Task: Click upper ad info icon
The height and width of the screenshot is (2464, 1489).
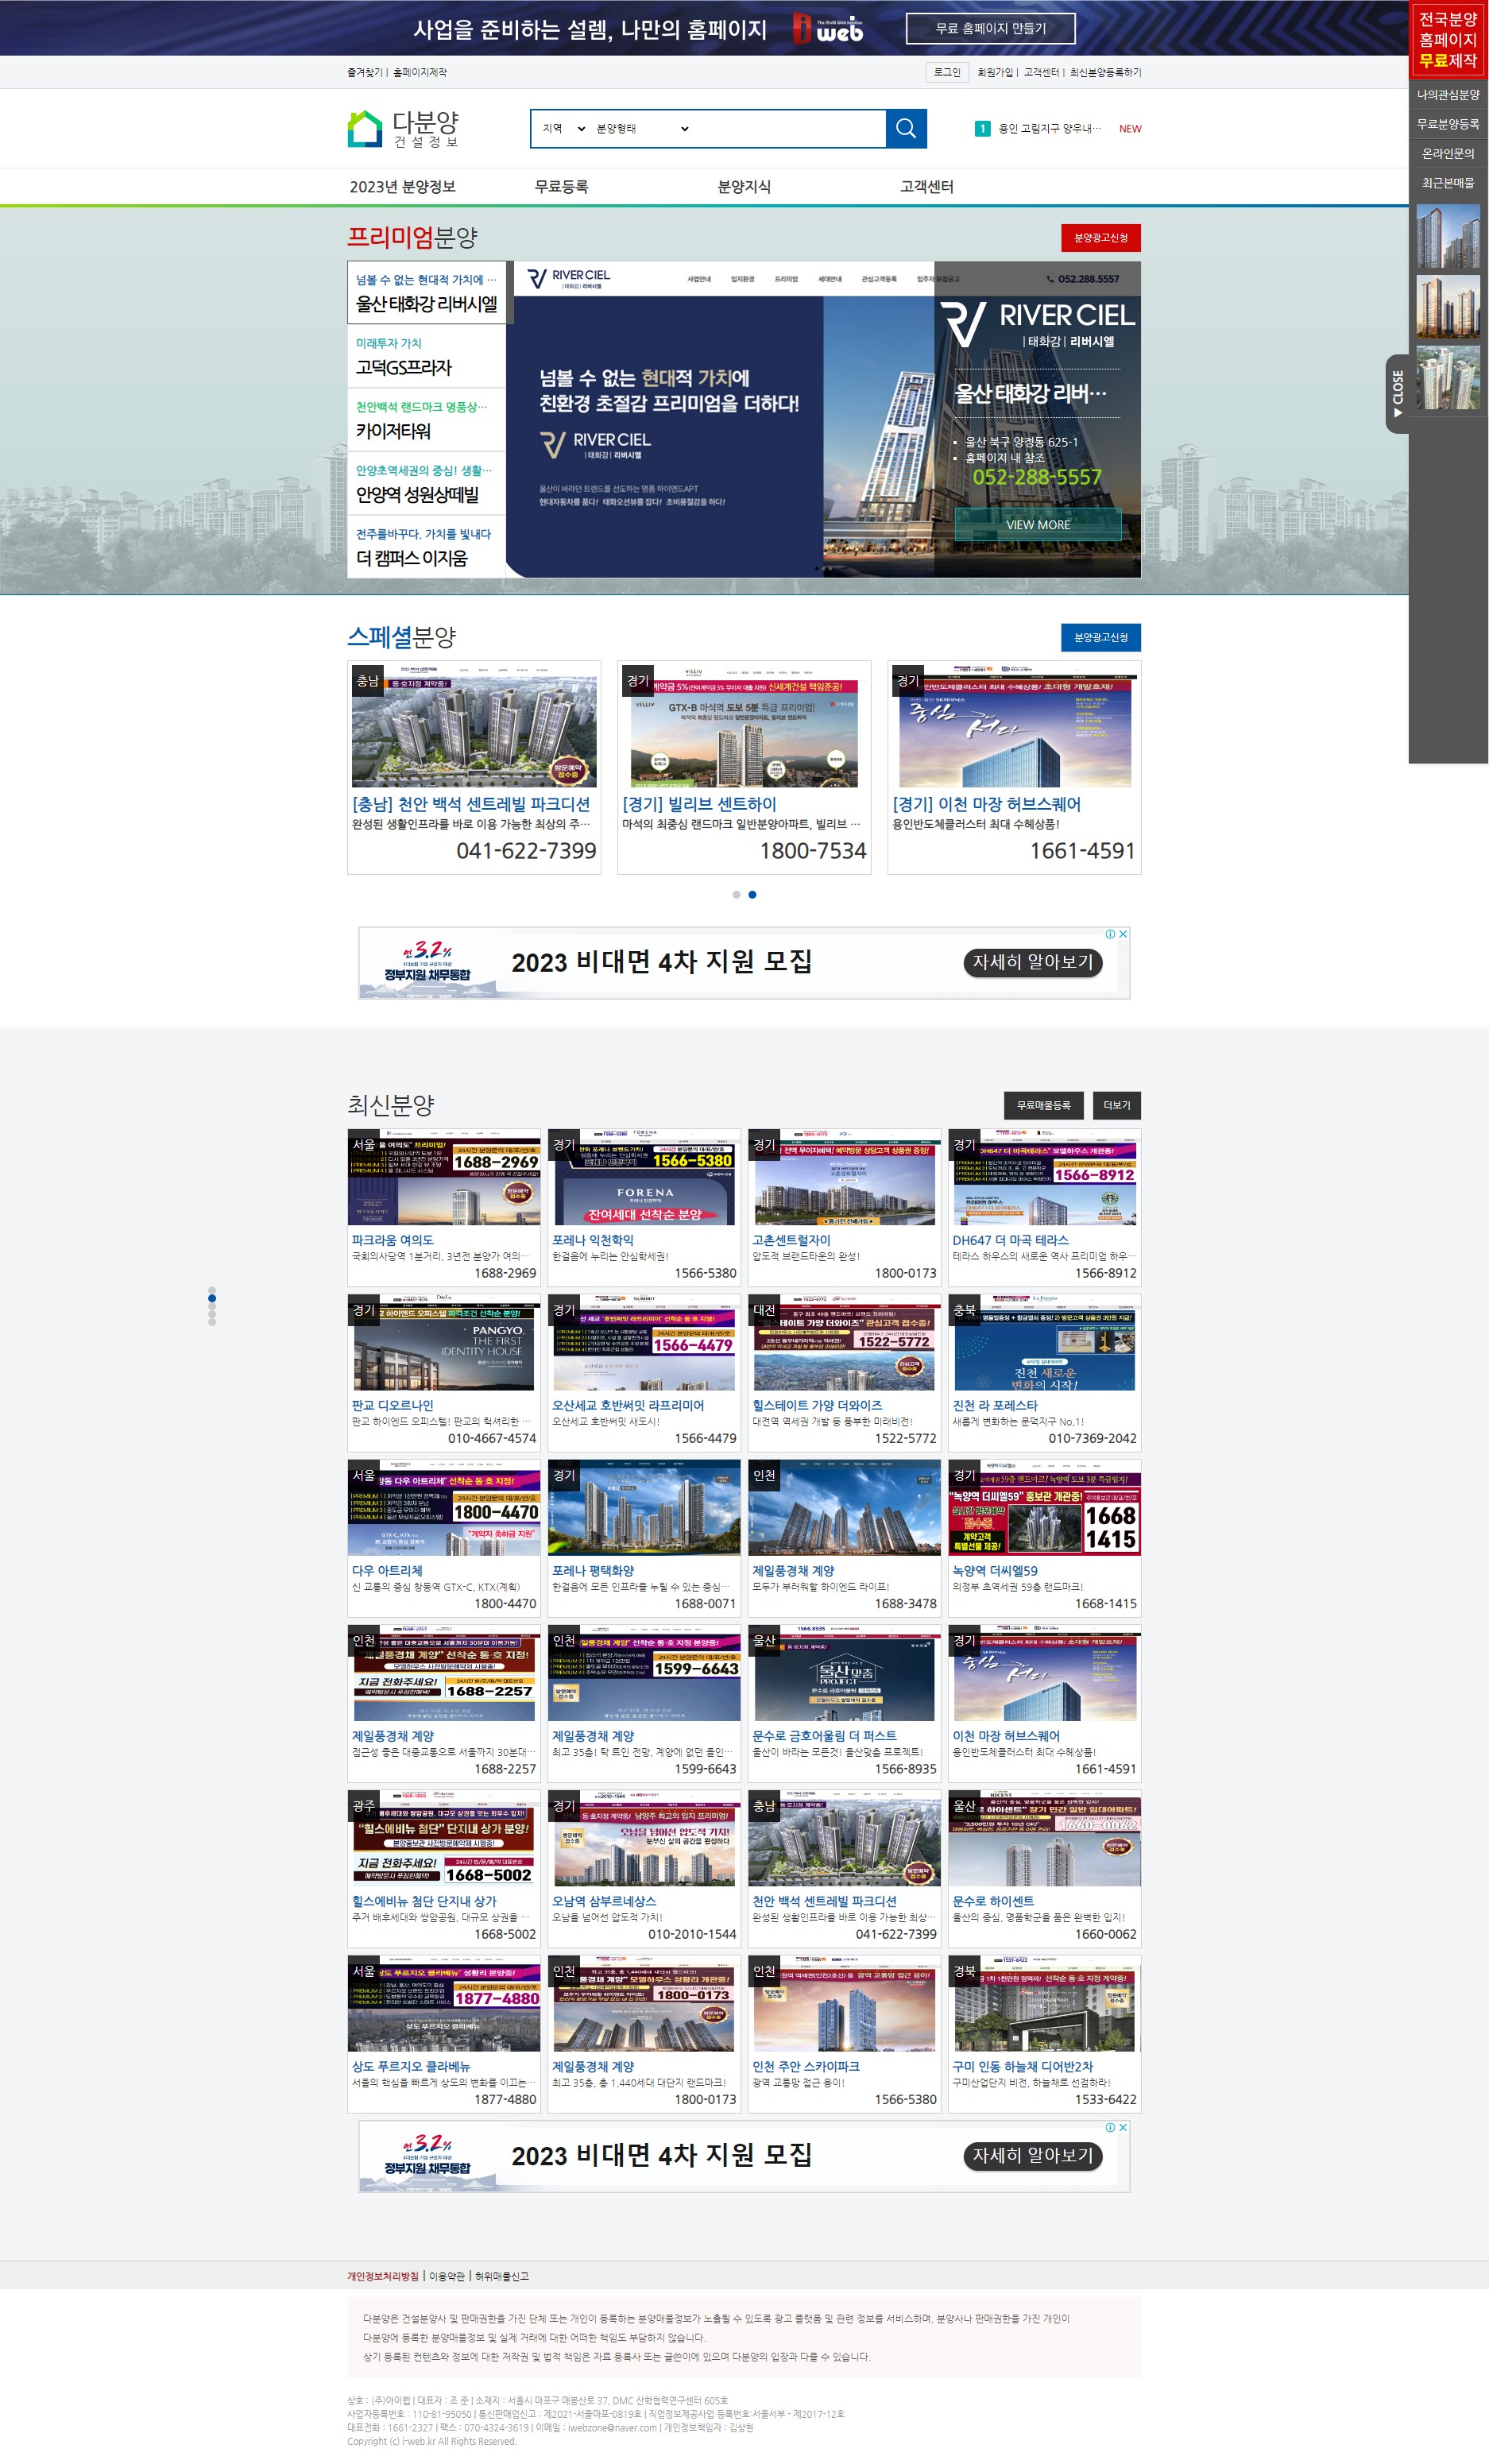Action: click(1110, 934)
